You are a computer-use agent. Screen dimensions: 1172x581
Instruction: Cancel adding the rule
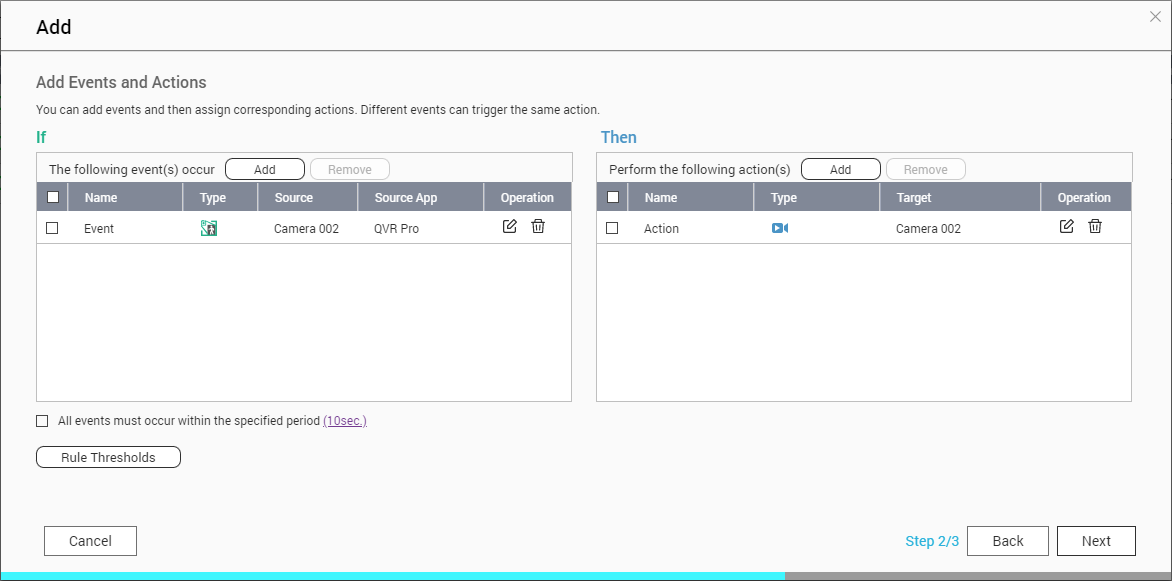tap(90, 541)
